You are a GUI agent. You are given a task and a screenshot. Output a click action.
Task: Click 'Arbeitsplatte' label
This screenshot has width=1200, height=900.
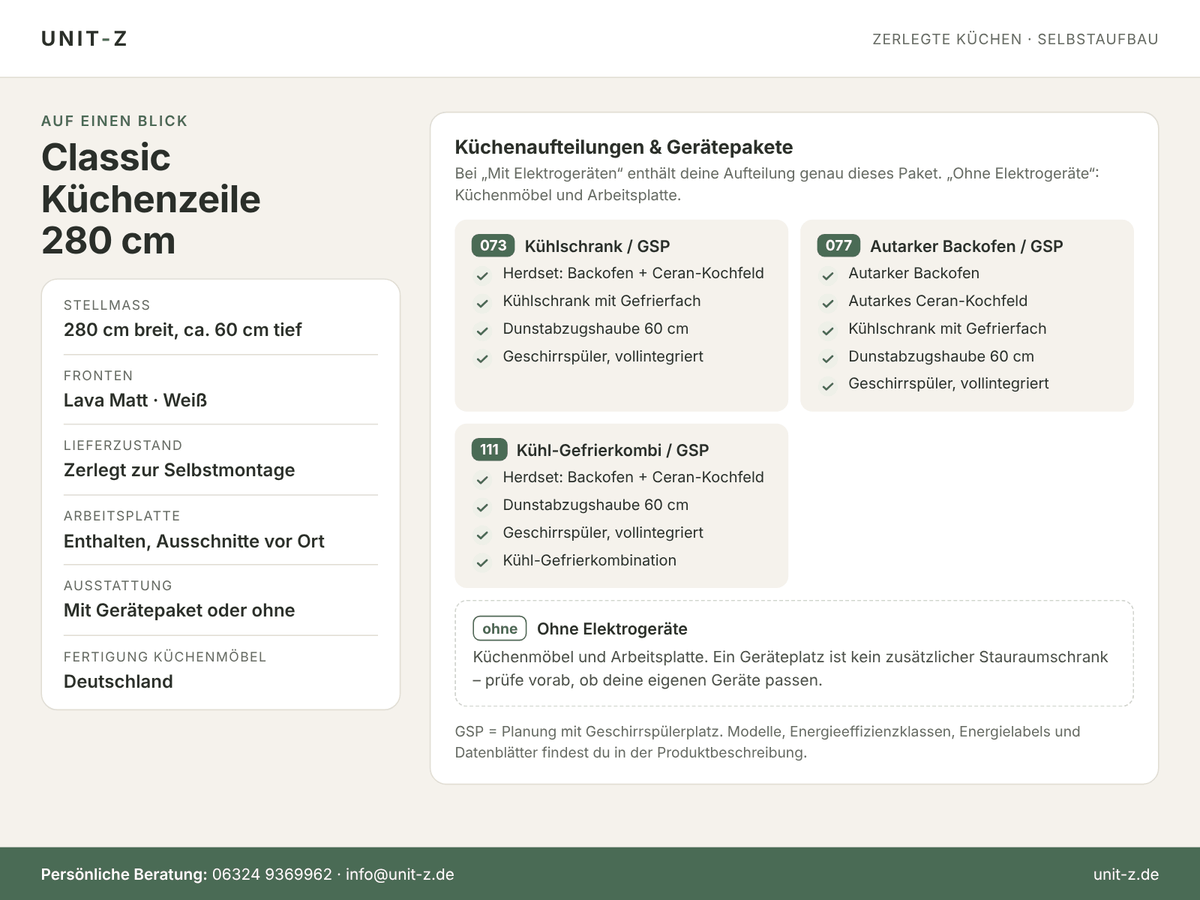tap(122, 516)
